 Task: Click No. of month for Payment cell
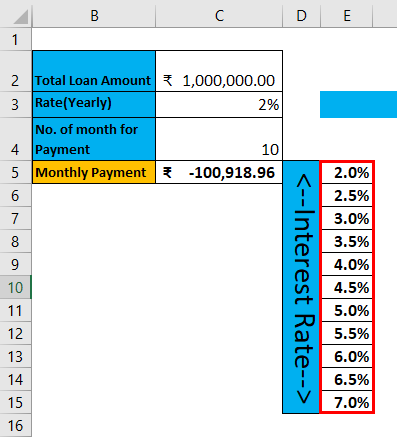tap(94, 139)
